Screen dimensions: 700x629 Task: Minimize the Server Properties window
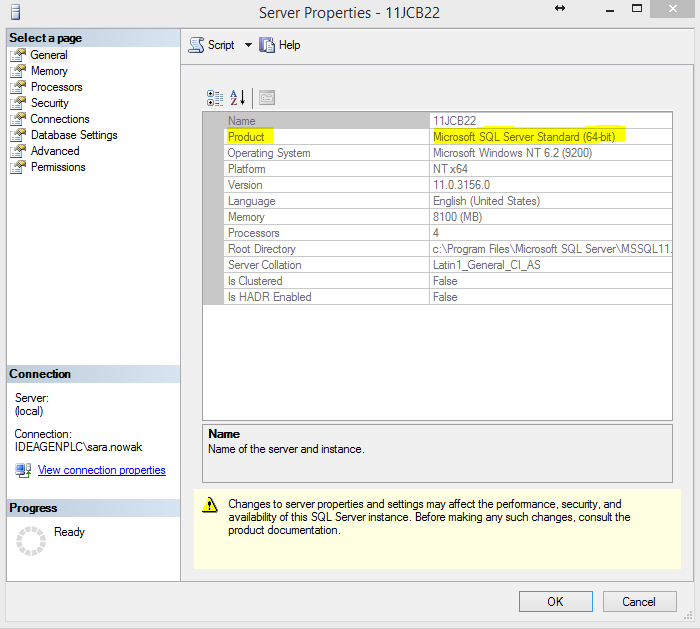pos(610,10)
